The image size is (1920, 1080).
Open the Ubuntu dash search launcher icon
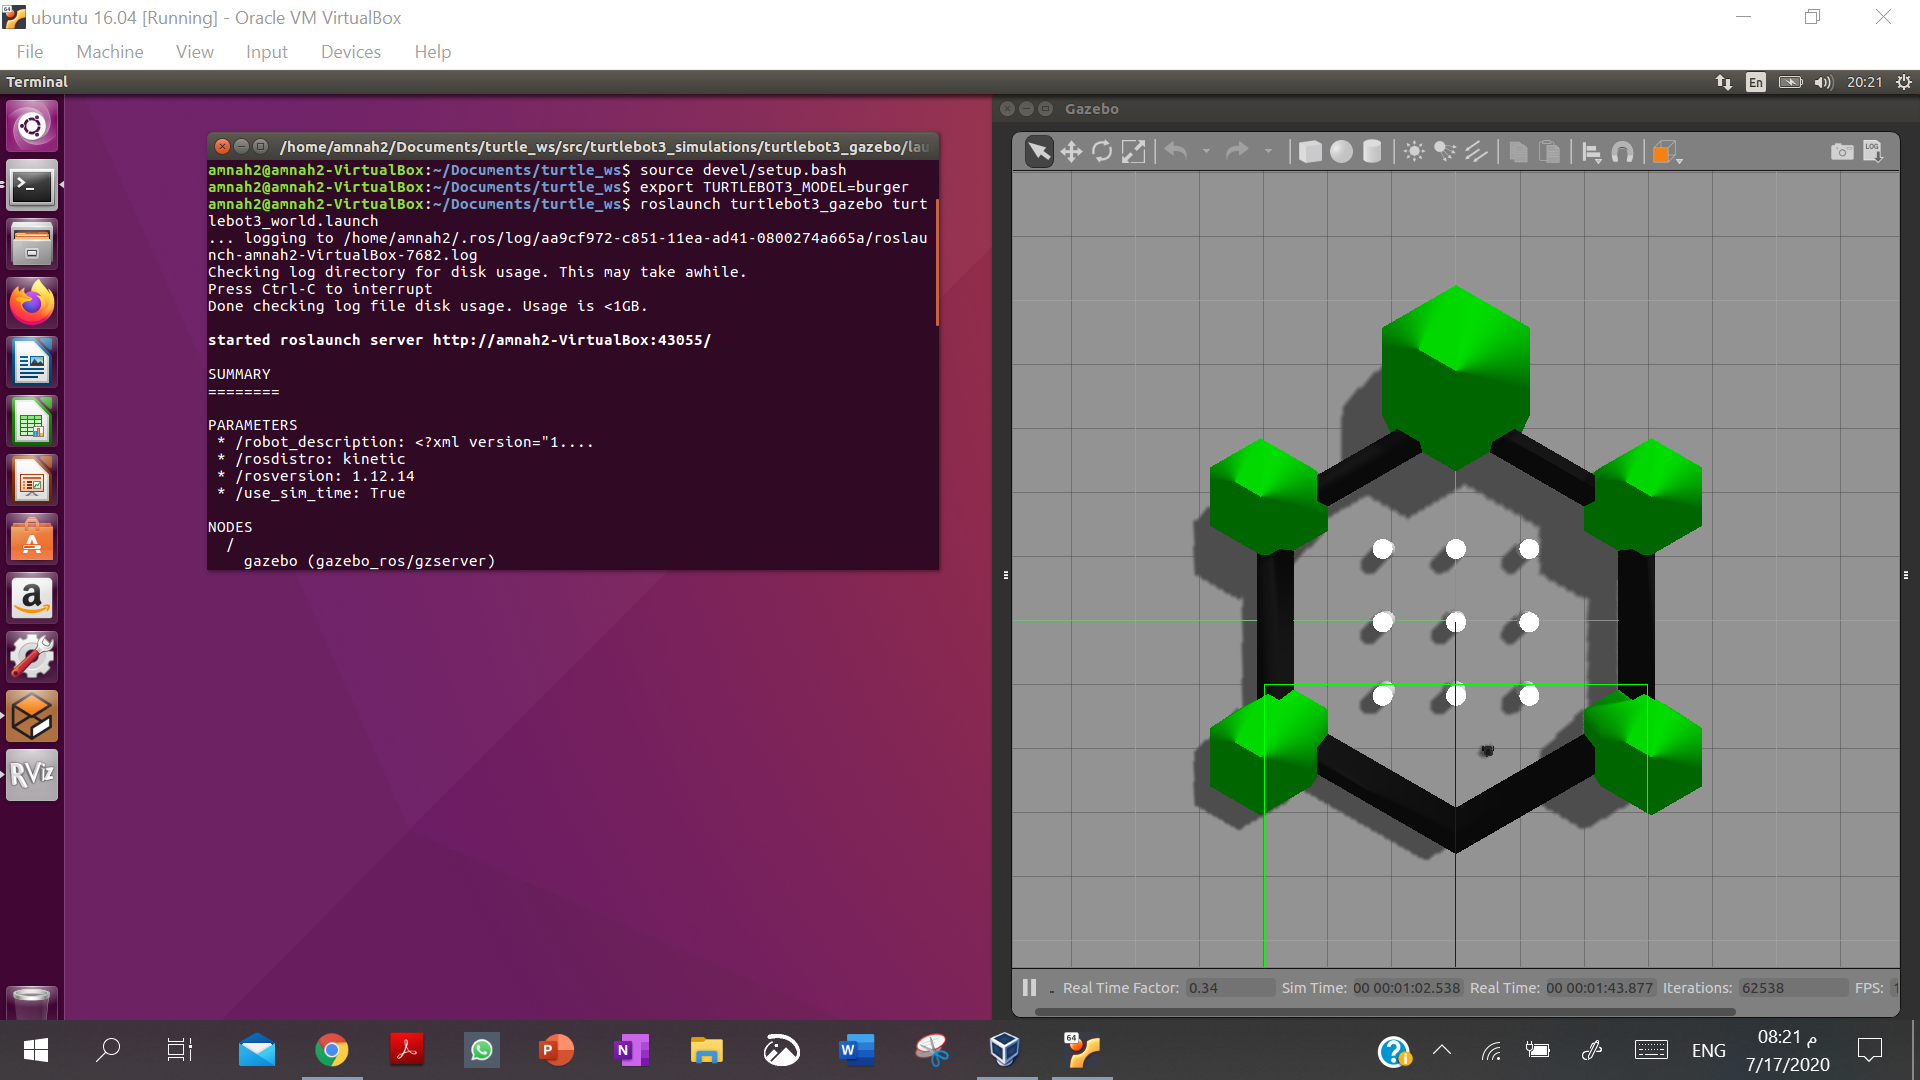click(x=32, y=126)
